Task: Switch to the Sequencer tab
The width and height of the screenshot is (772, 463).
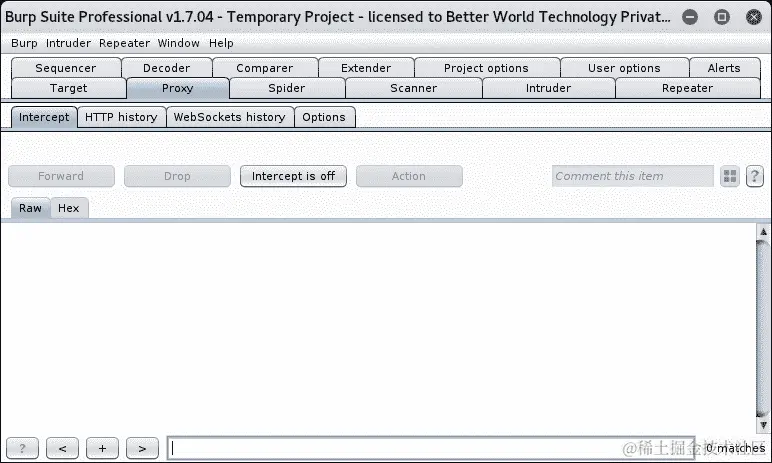Action: pyautogui.click(x=66, y=68)
